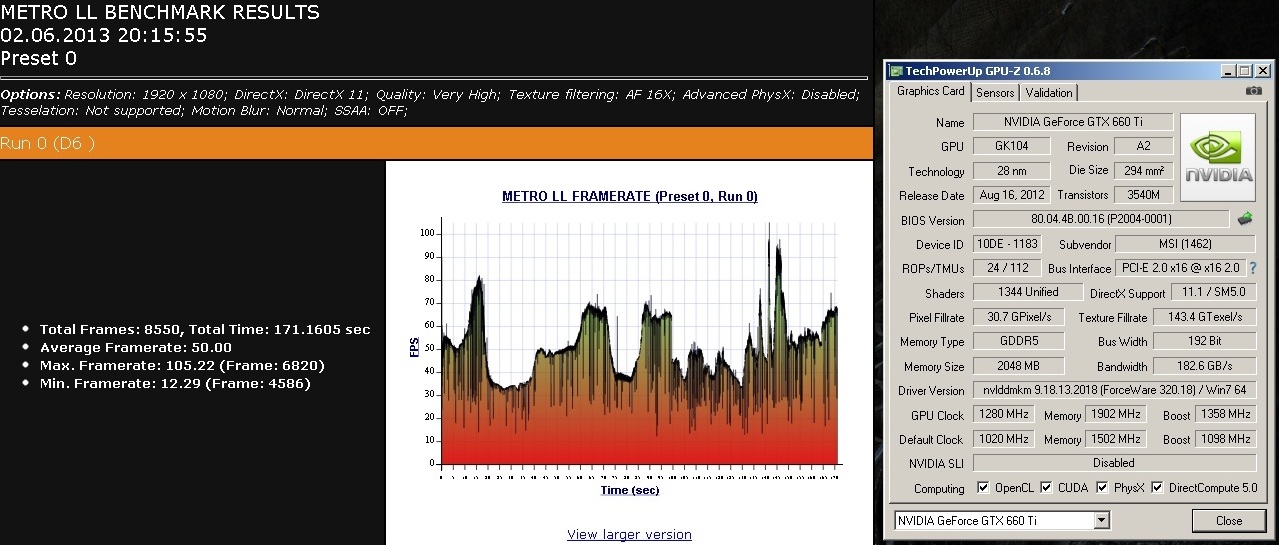
Task: Switch to the Validation tab
Action: (1049, 93)
